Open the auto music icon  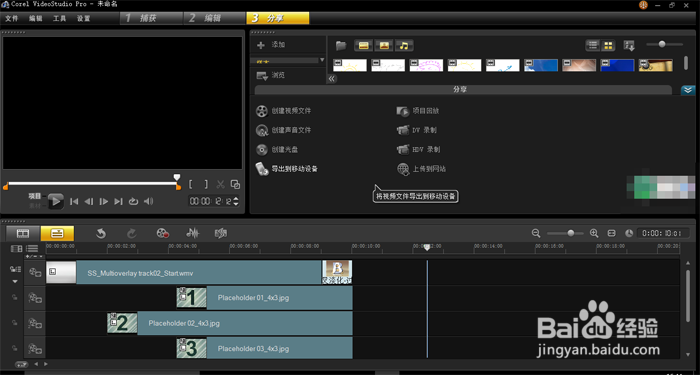pos(221,233)
